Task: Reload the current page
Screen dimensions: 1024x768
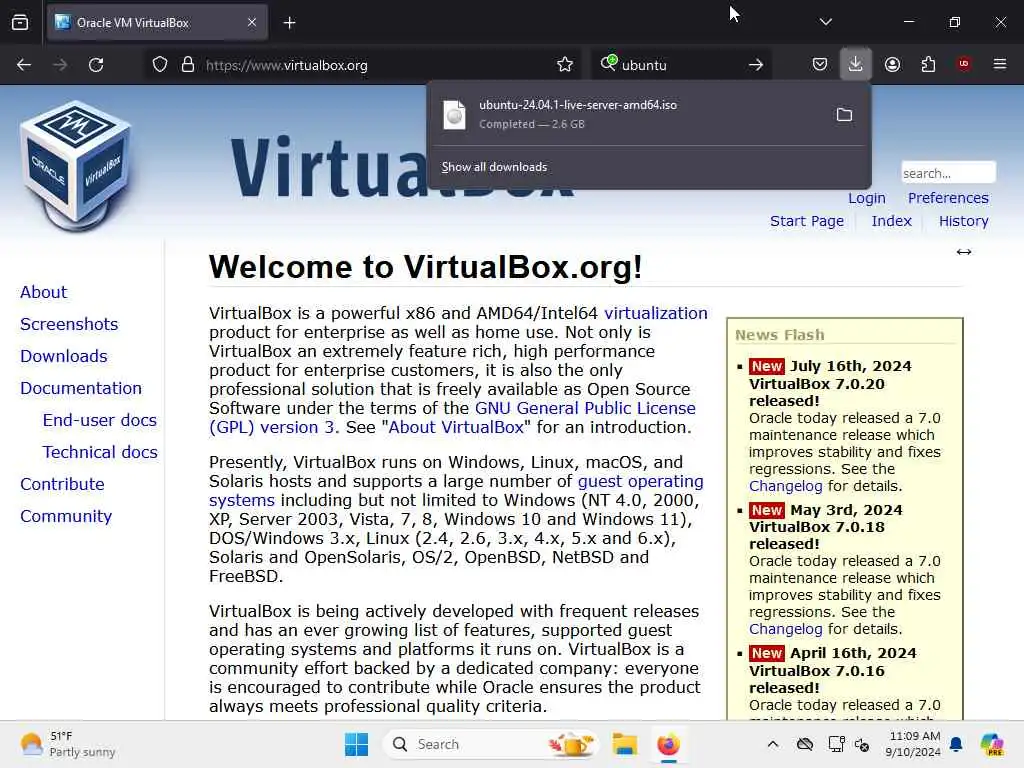Action: pyautogui.click(x=96, y=65)
